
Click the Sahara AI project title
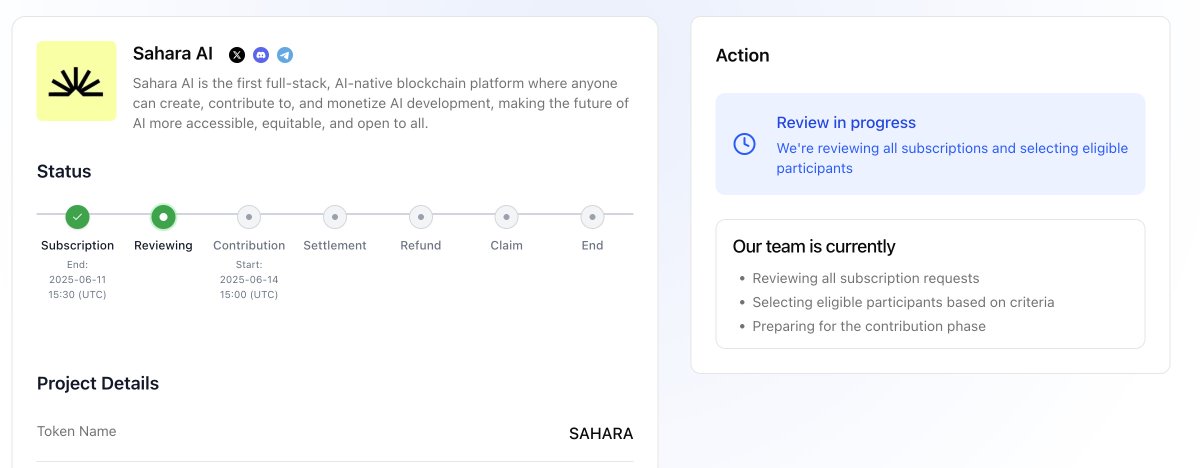[x=173, y=54]
